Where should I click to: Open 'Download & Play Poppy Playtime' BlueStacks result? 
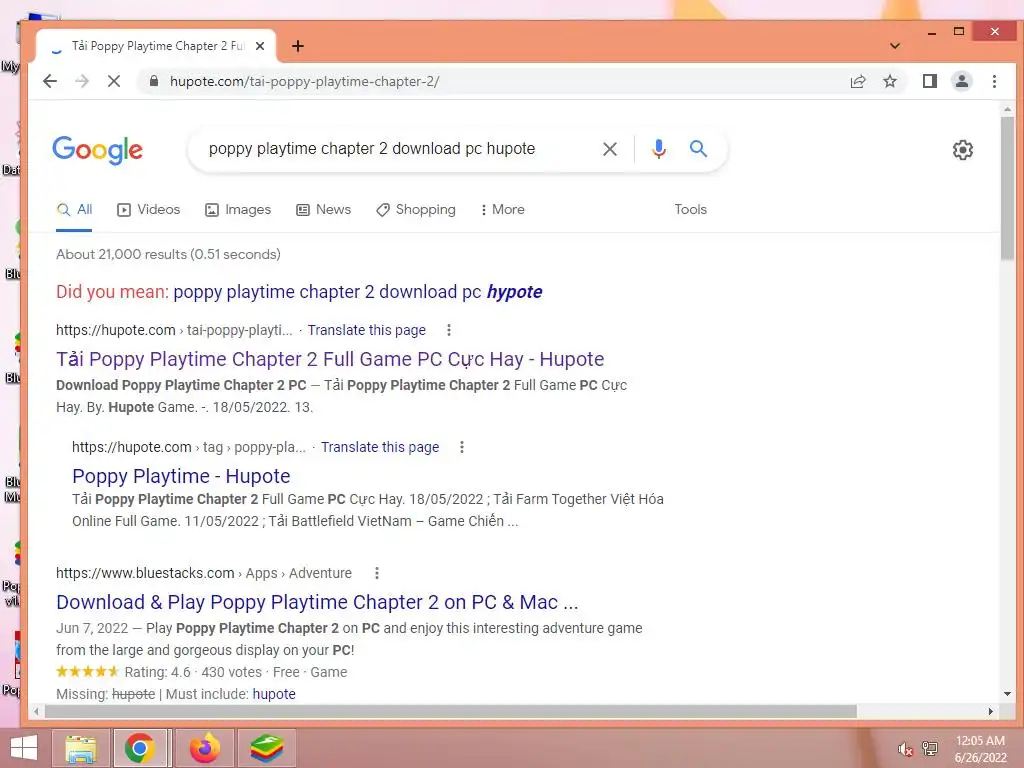coord(317,602)
